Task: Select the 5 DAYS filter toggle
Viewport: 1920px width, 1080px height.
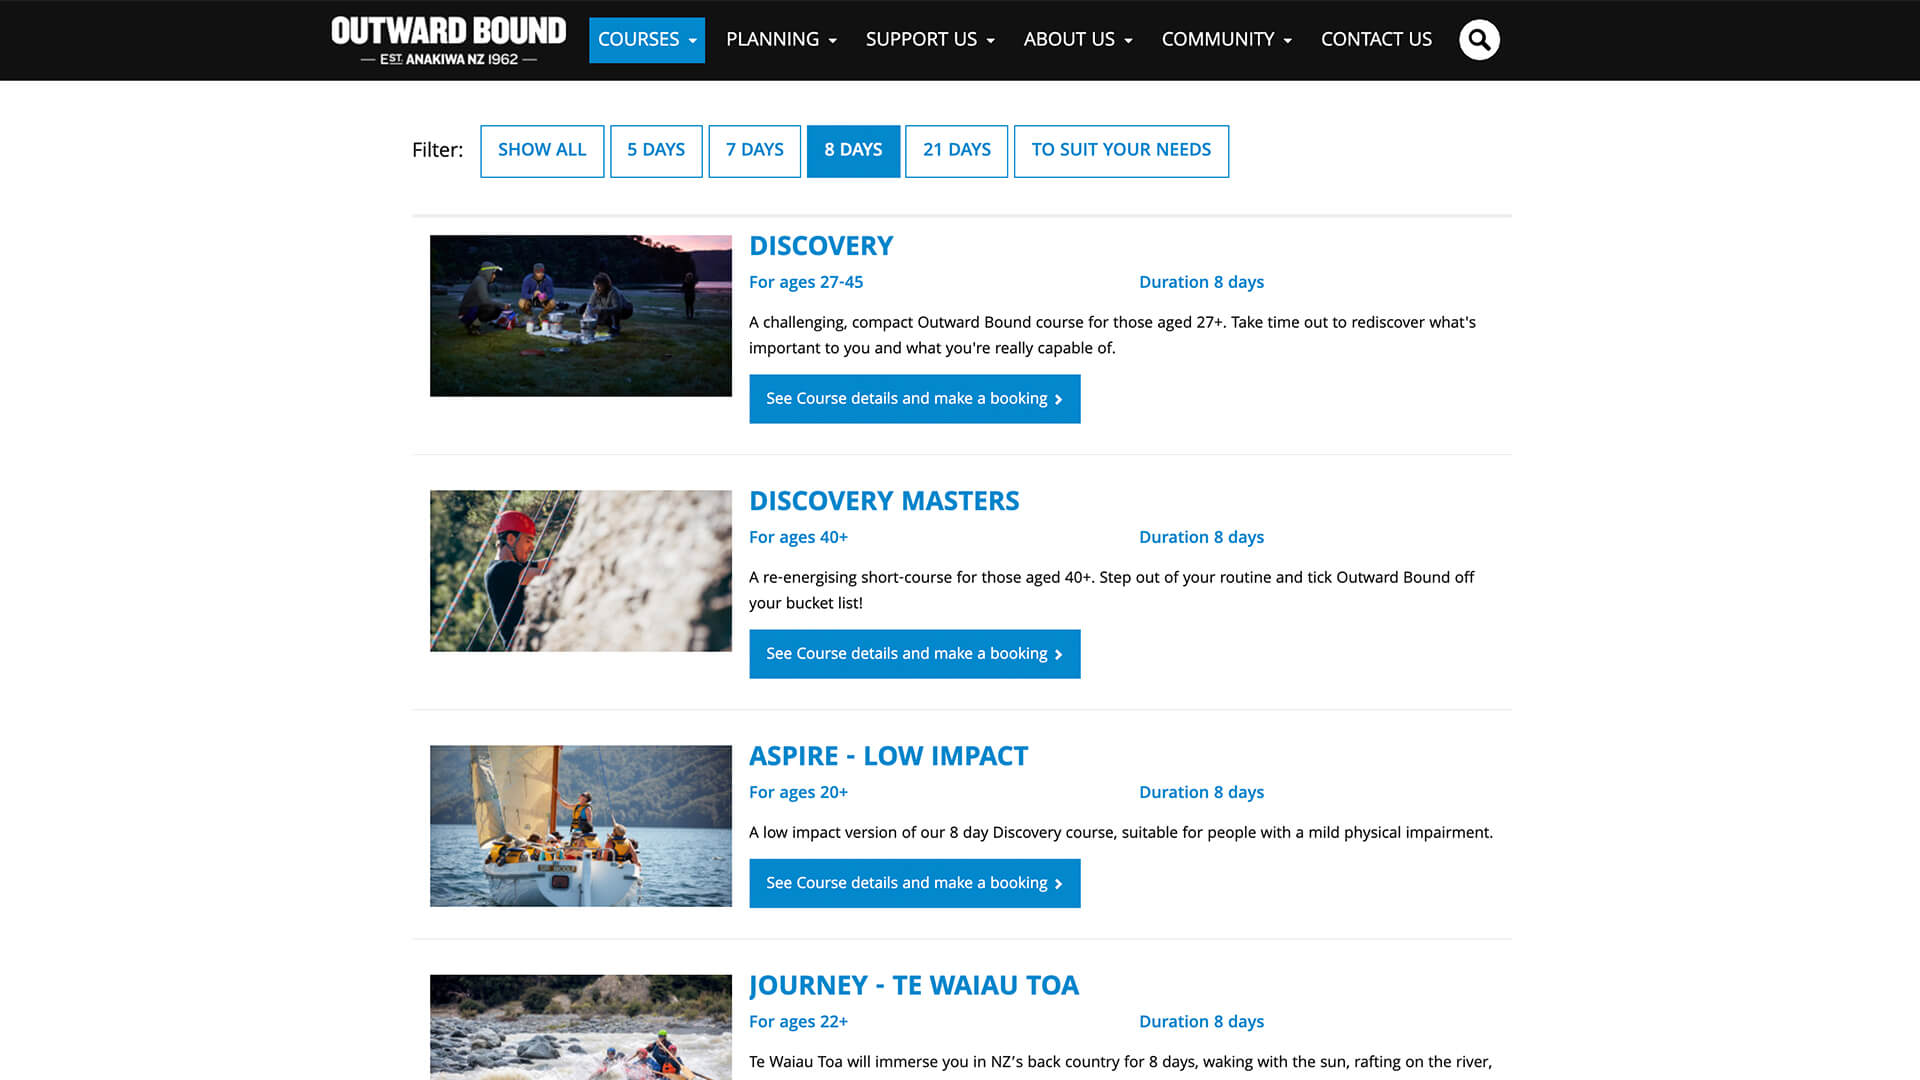Action: point(655,150)
